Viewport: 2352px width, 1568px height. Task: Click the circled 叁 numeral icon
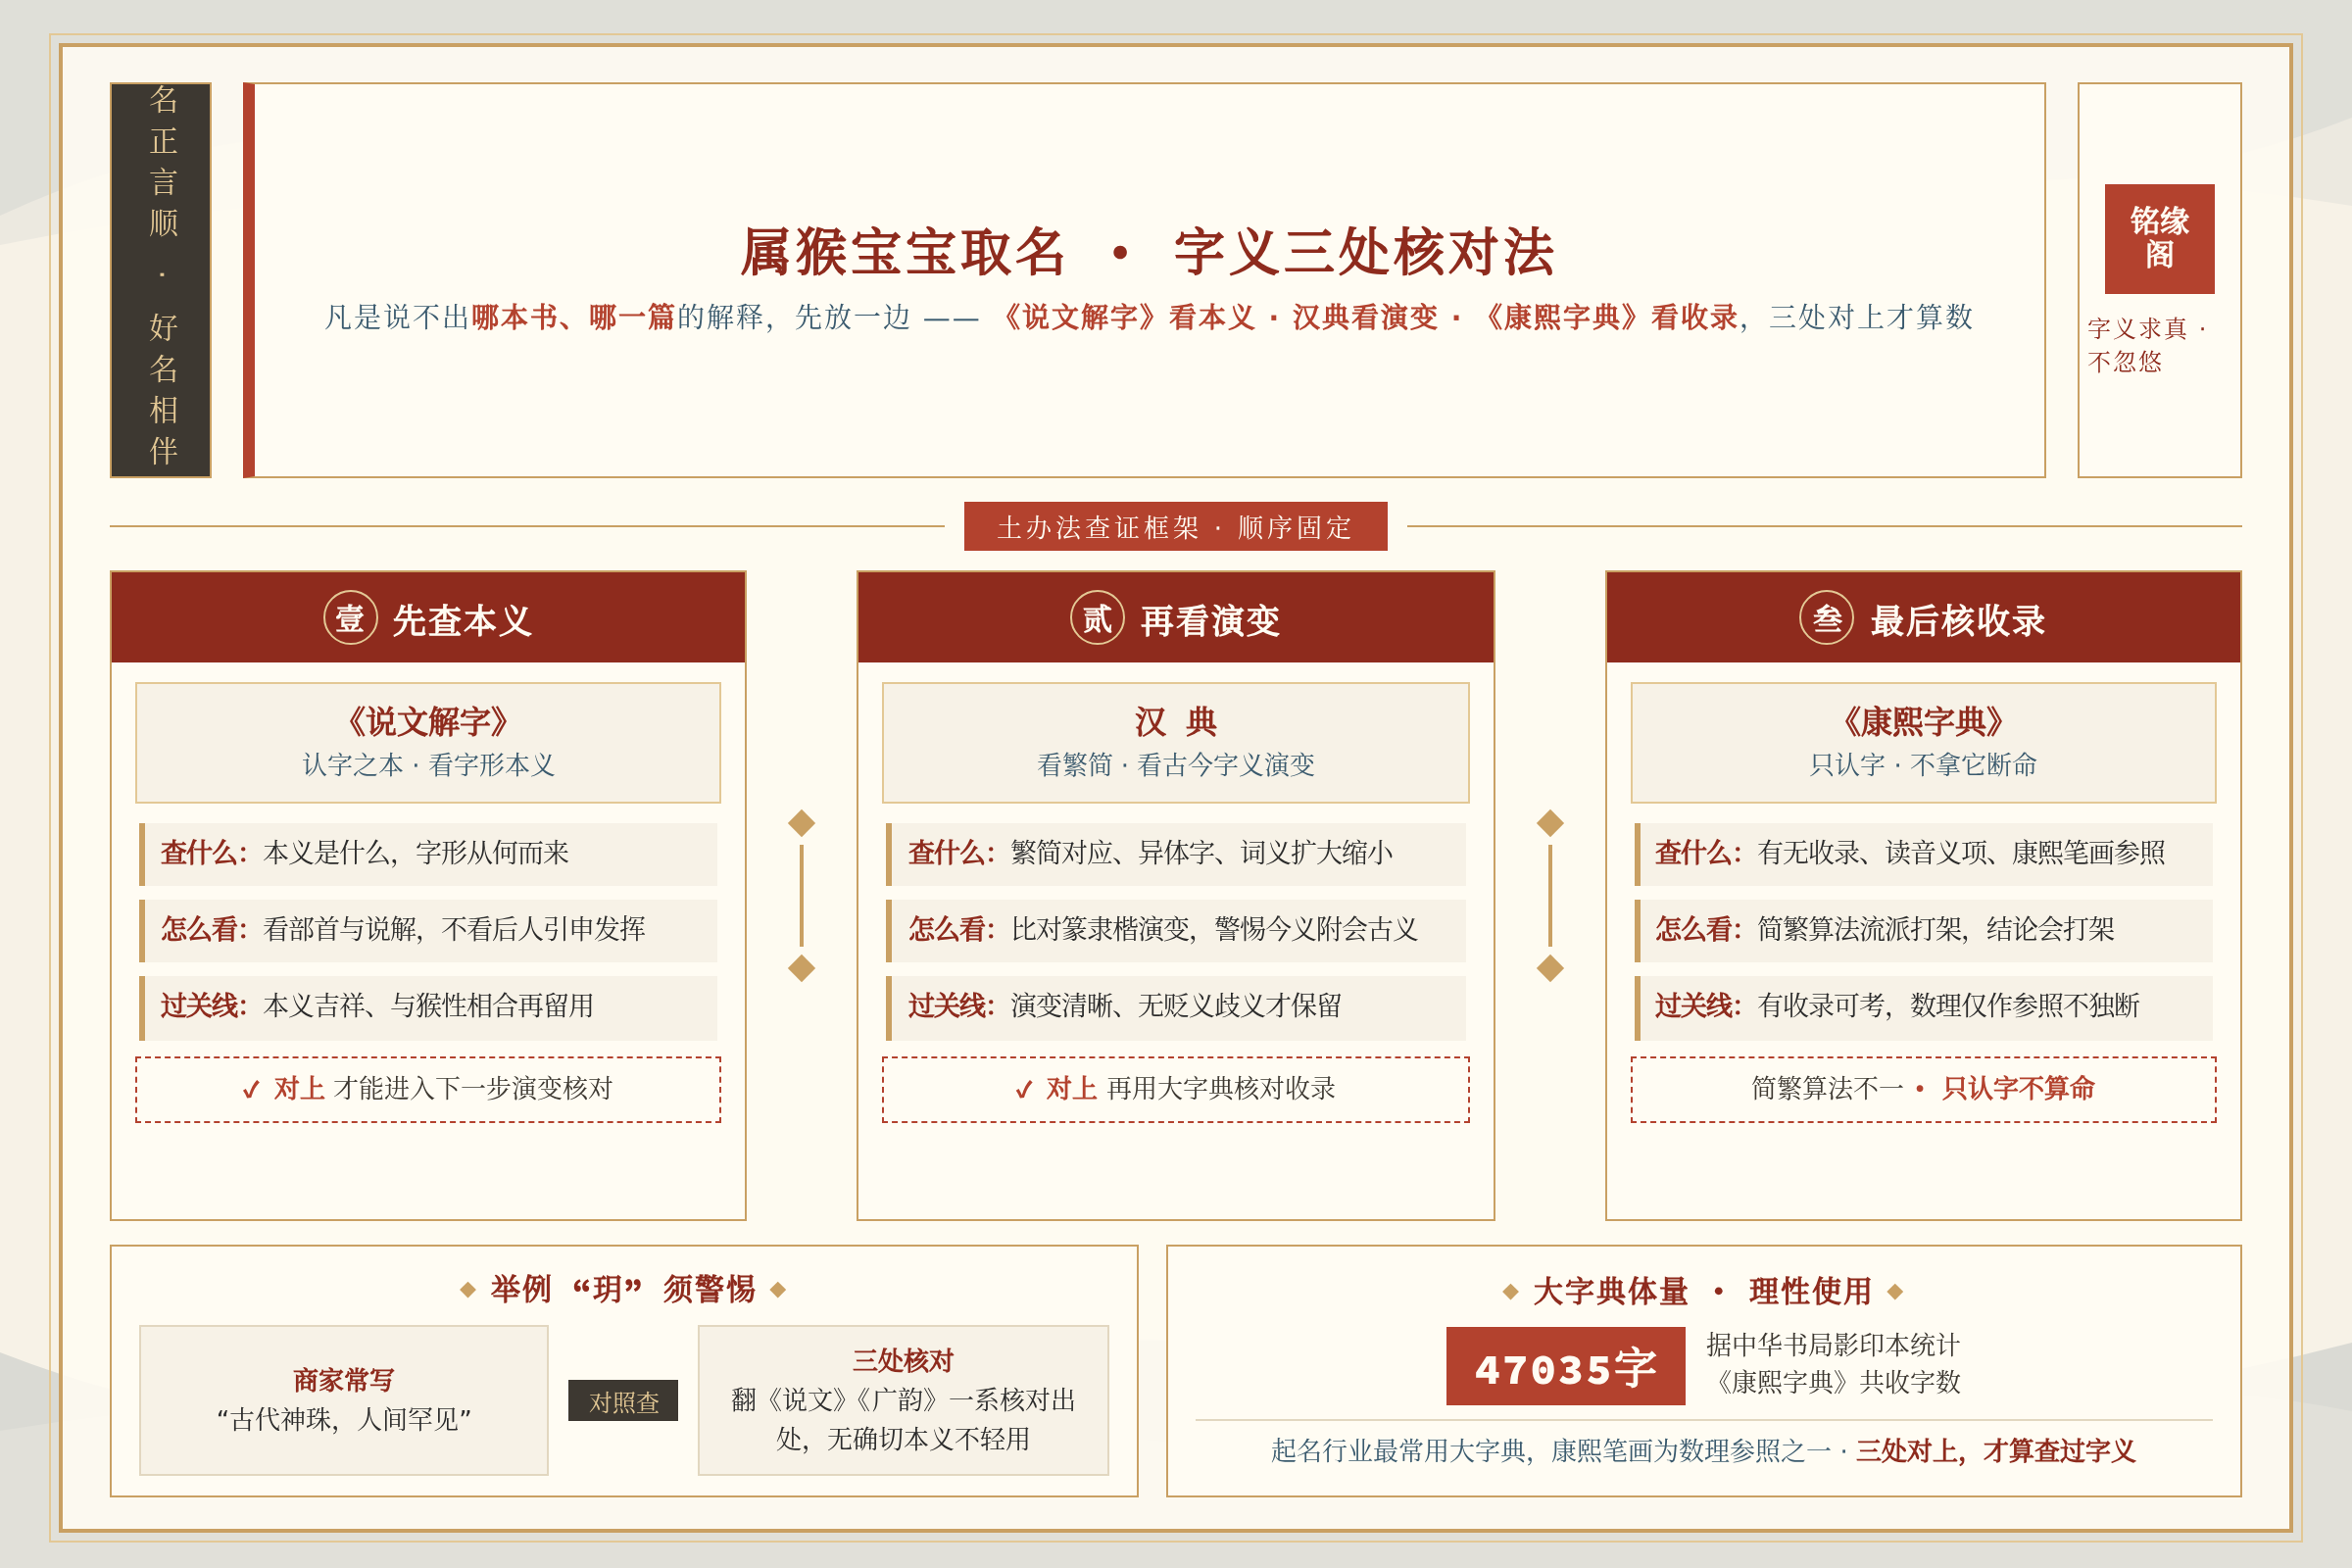(1826, 618)
